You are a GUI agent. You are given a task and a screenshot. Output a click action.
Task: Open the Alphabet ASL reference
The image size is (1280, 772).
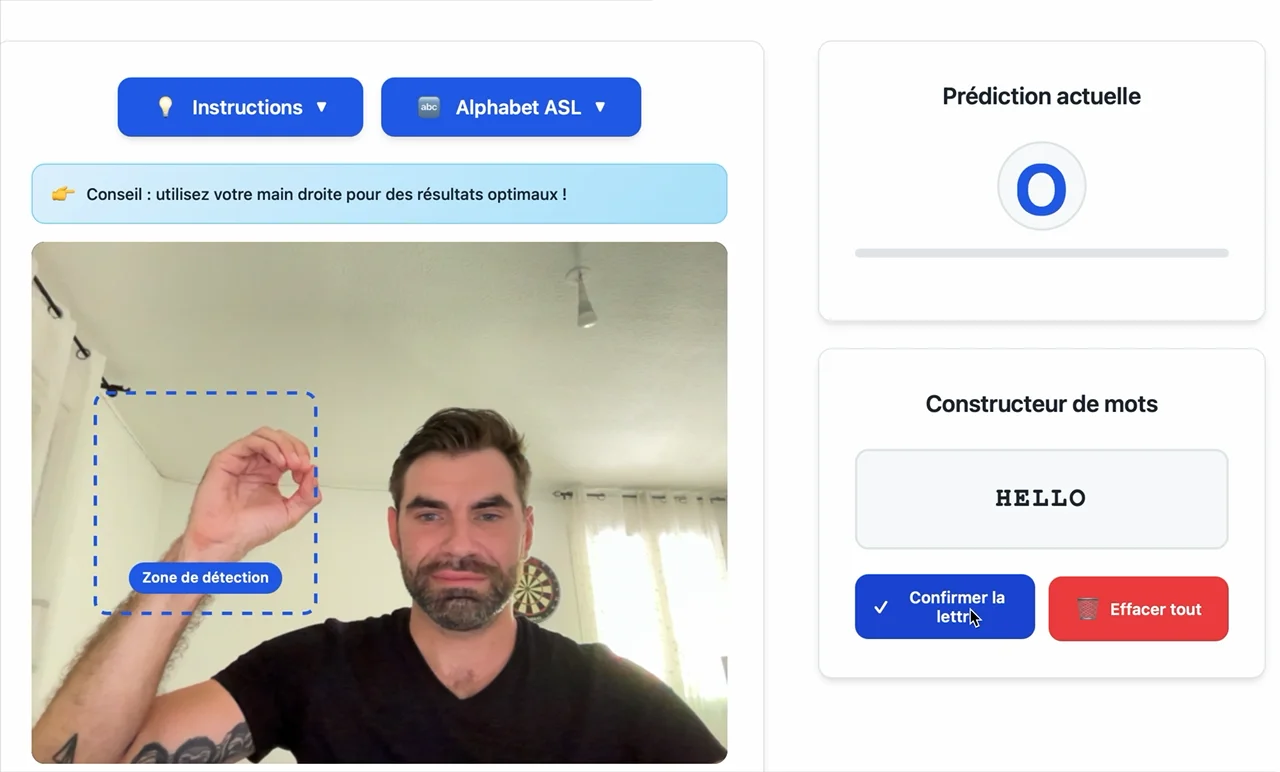click(511, 107)
